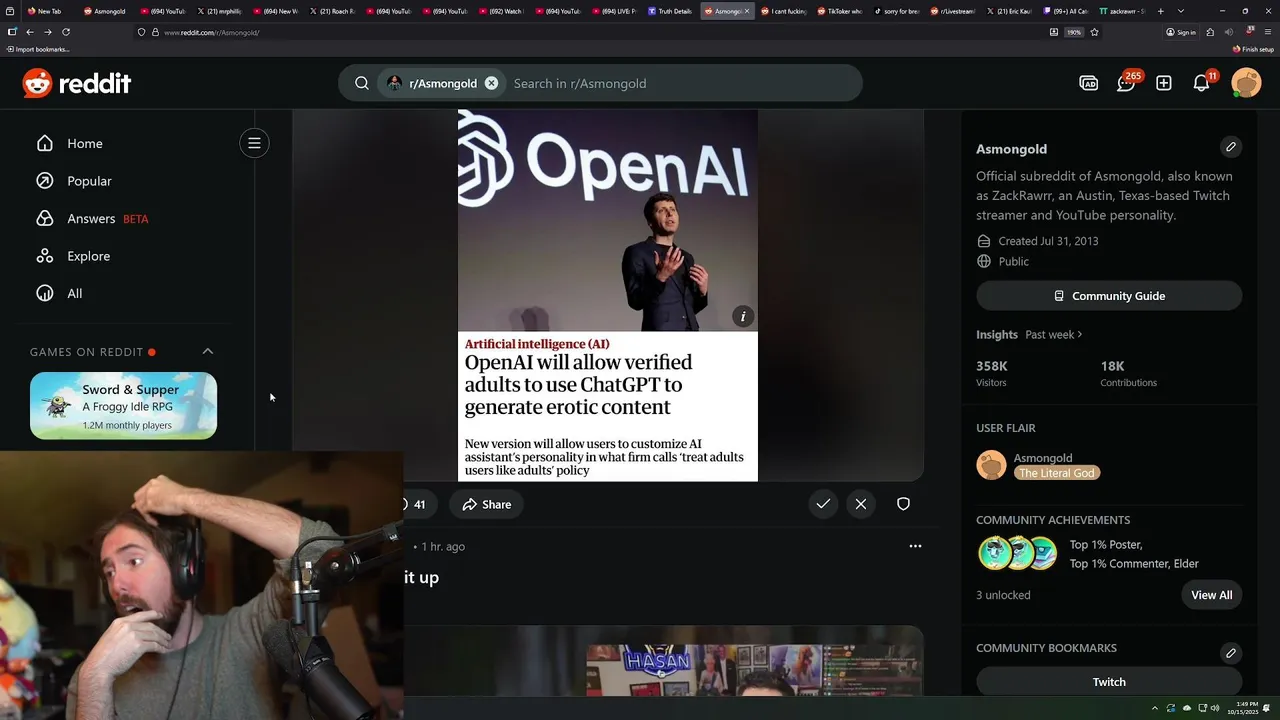Go back in browser history

(29, 32)
